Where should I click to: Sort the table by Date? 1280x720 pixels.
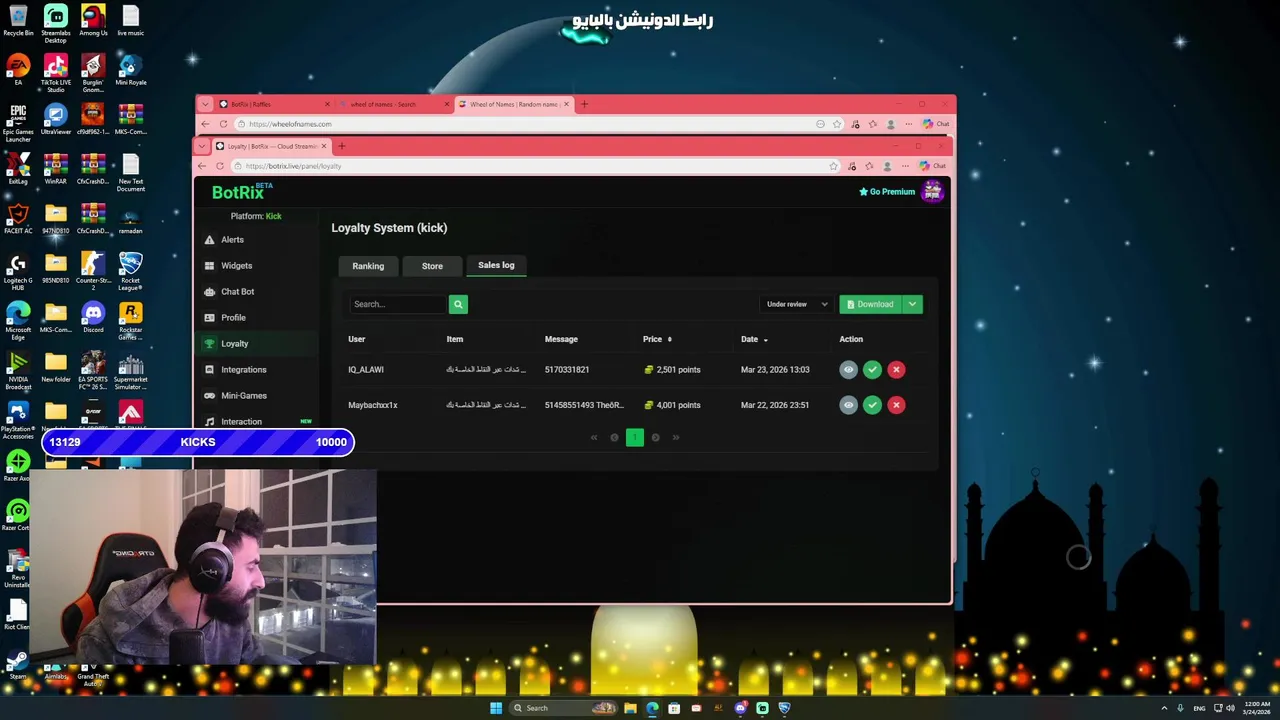pyautogui.click(x=754, y=339)
